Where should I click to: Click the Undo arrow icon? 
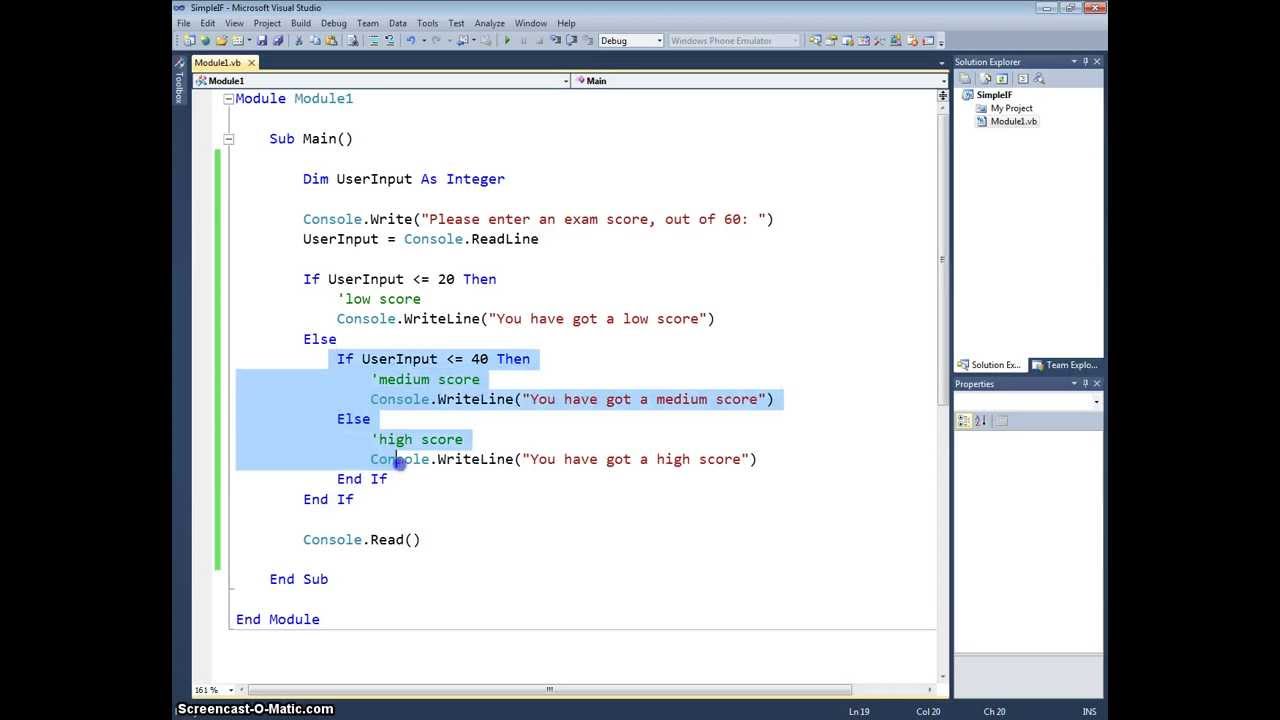pyautogui.click(x=410, y=41)
